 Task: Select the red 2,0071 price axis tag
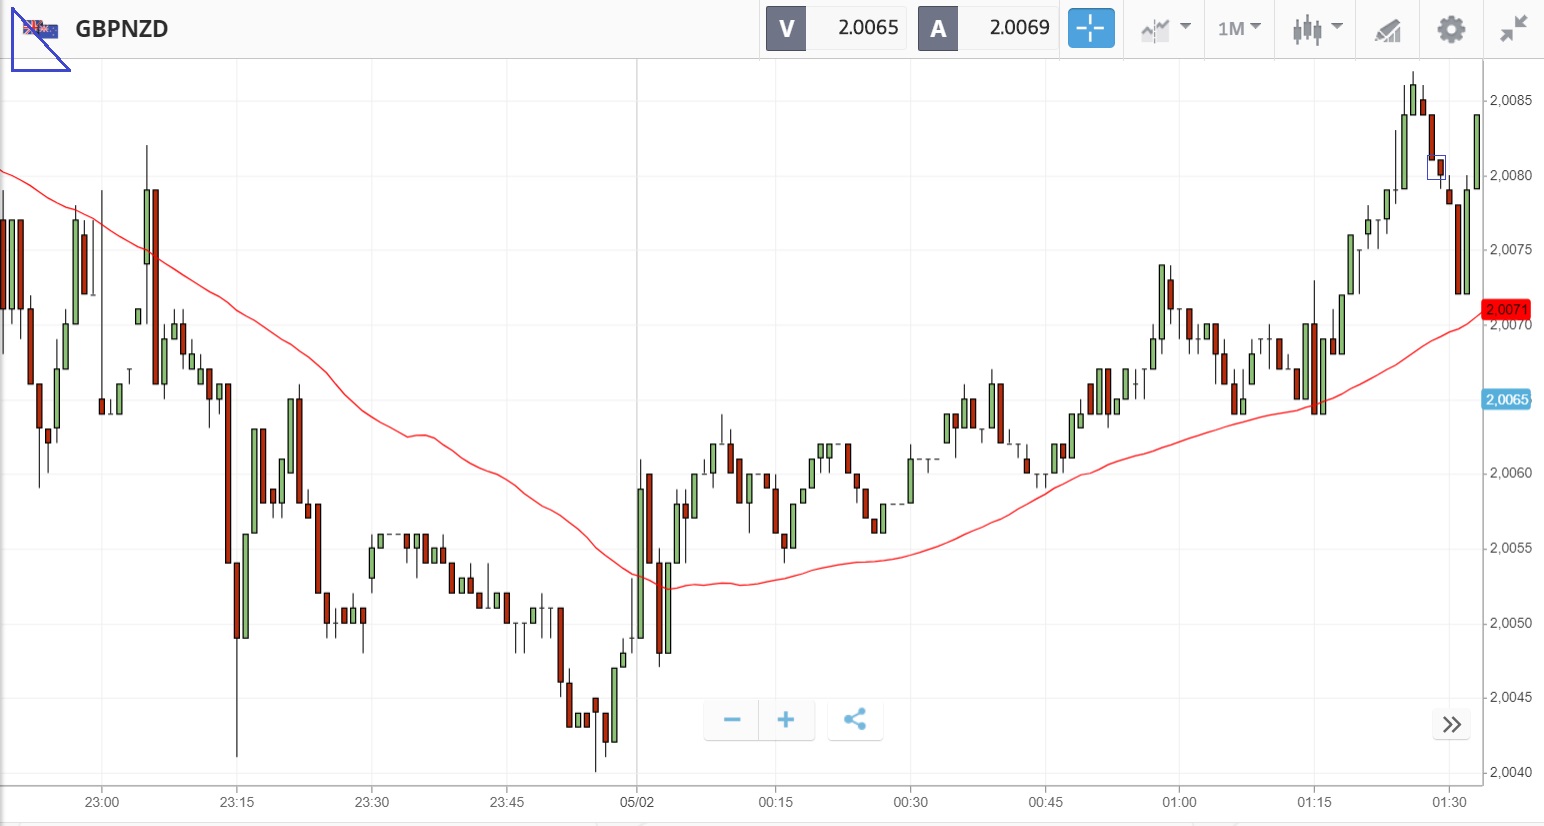tap(1506, 310)
